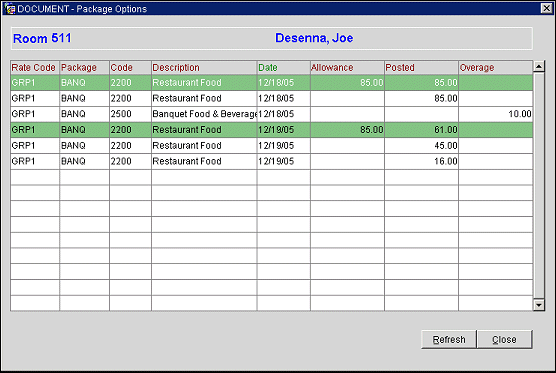Image resolution: width=556 pixels, height=373 pixels.
Task: Sort by the Rate Code column header
Action: pos(35,67)
